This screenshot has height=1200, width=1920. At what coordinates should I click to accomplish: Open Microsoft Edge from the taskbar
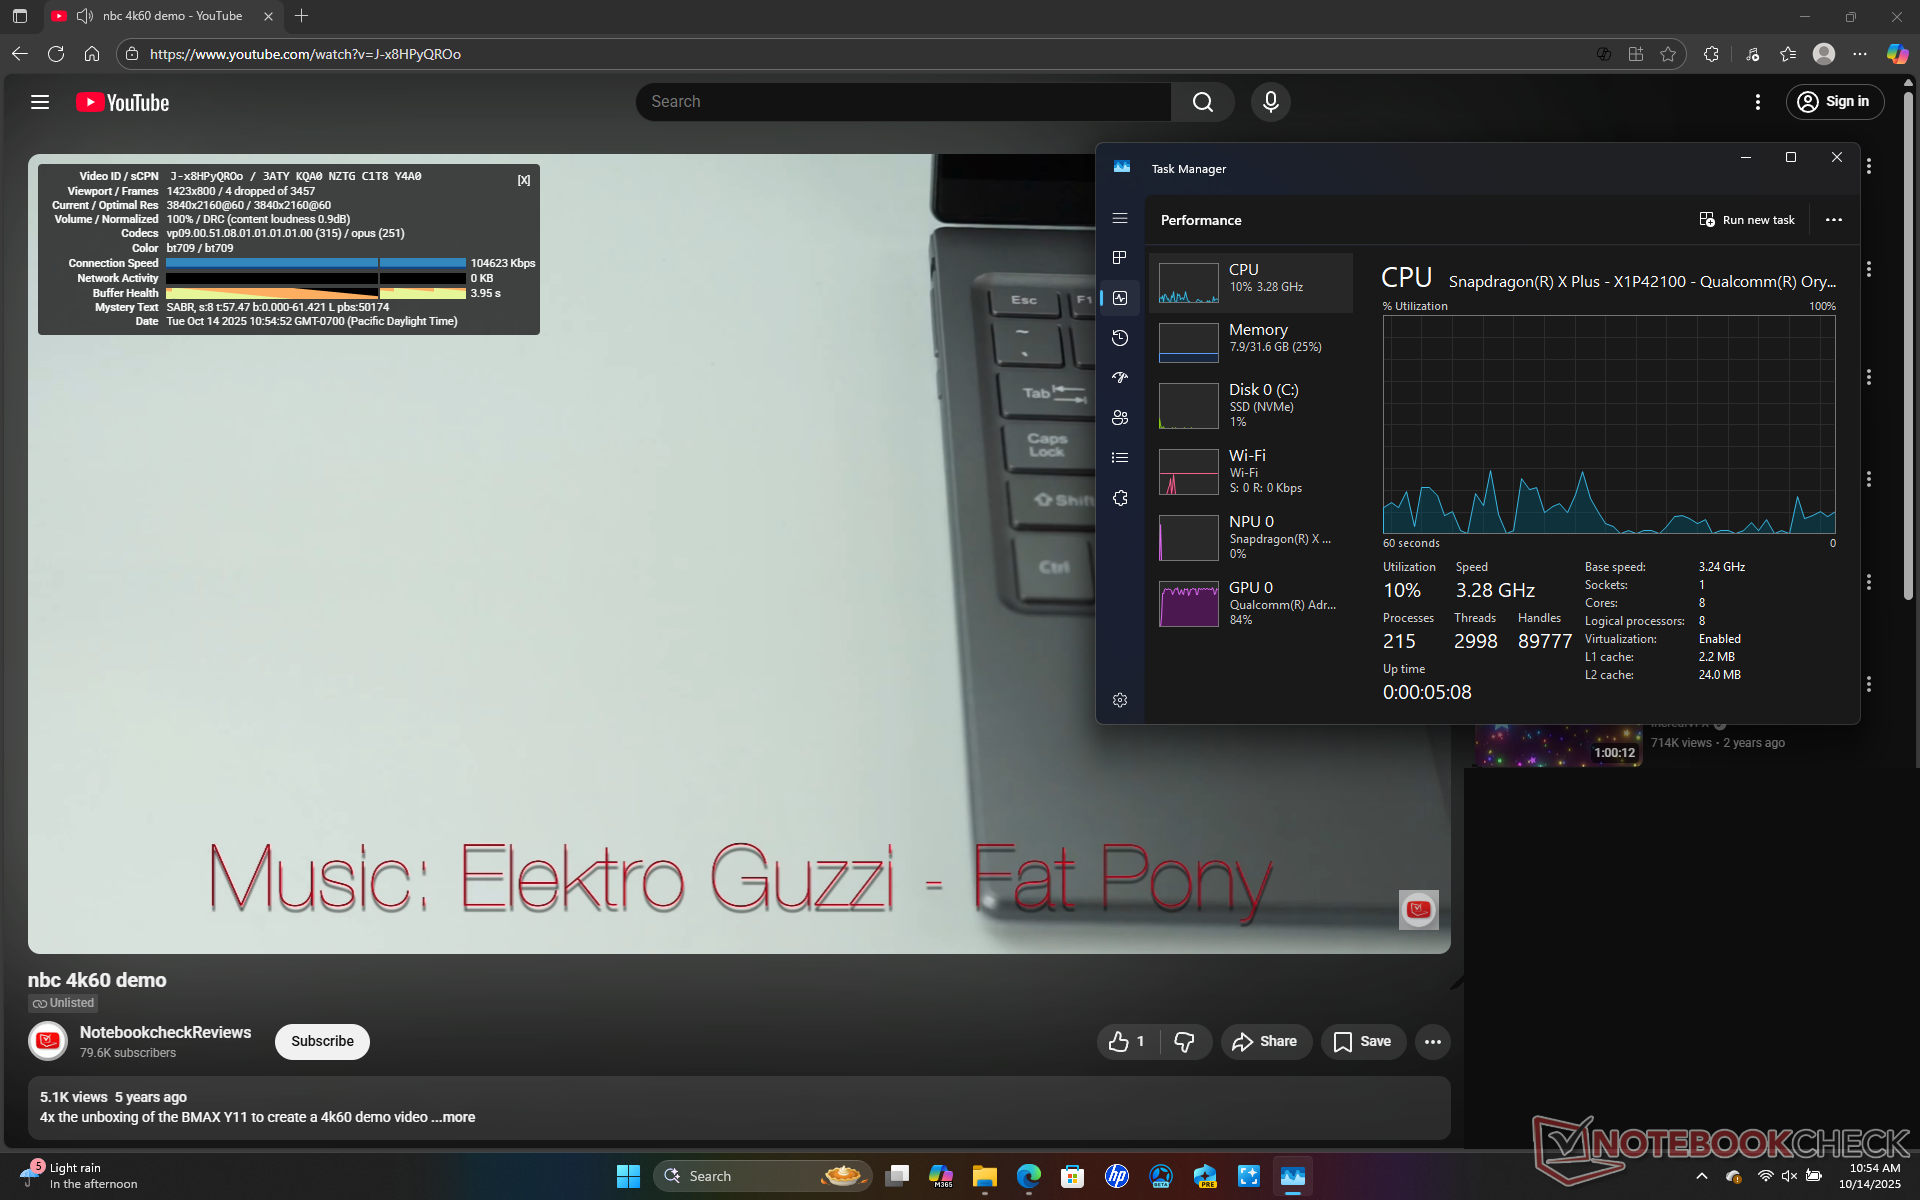[1028, 1176]
